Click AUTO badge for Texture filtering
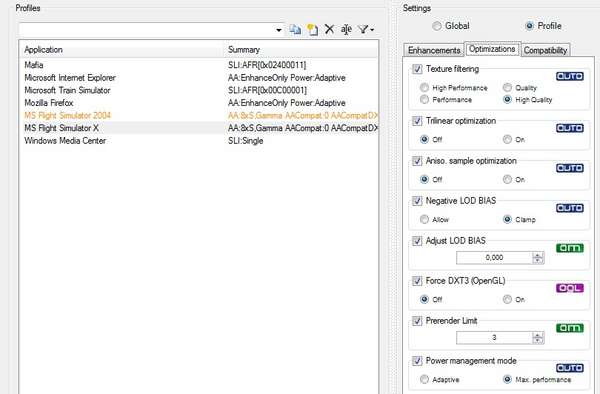The height and width of the screenshot is (394, 600). click(570, 77)
